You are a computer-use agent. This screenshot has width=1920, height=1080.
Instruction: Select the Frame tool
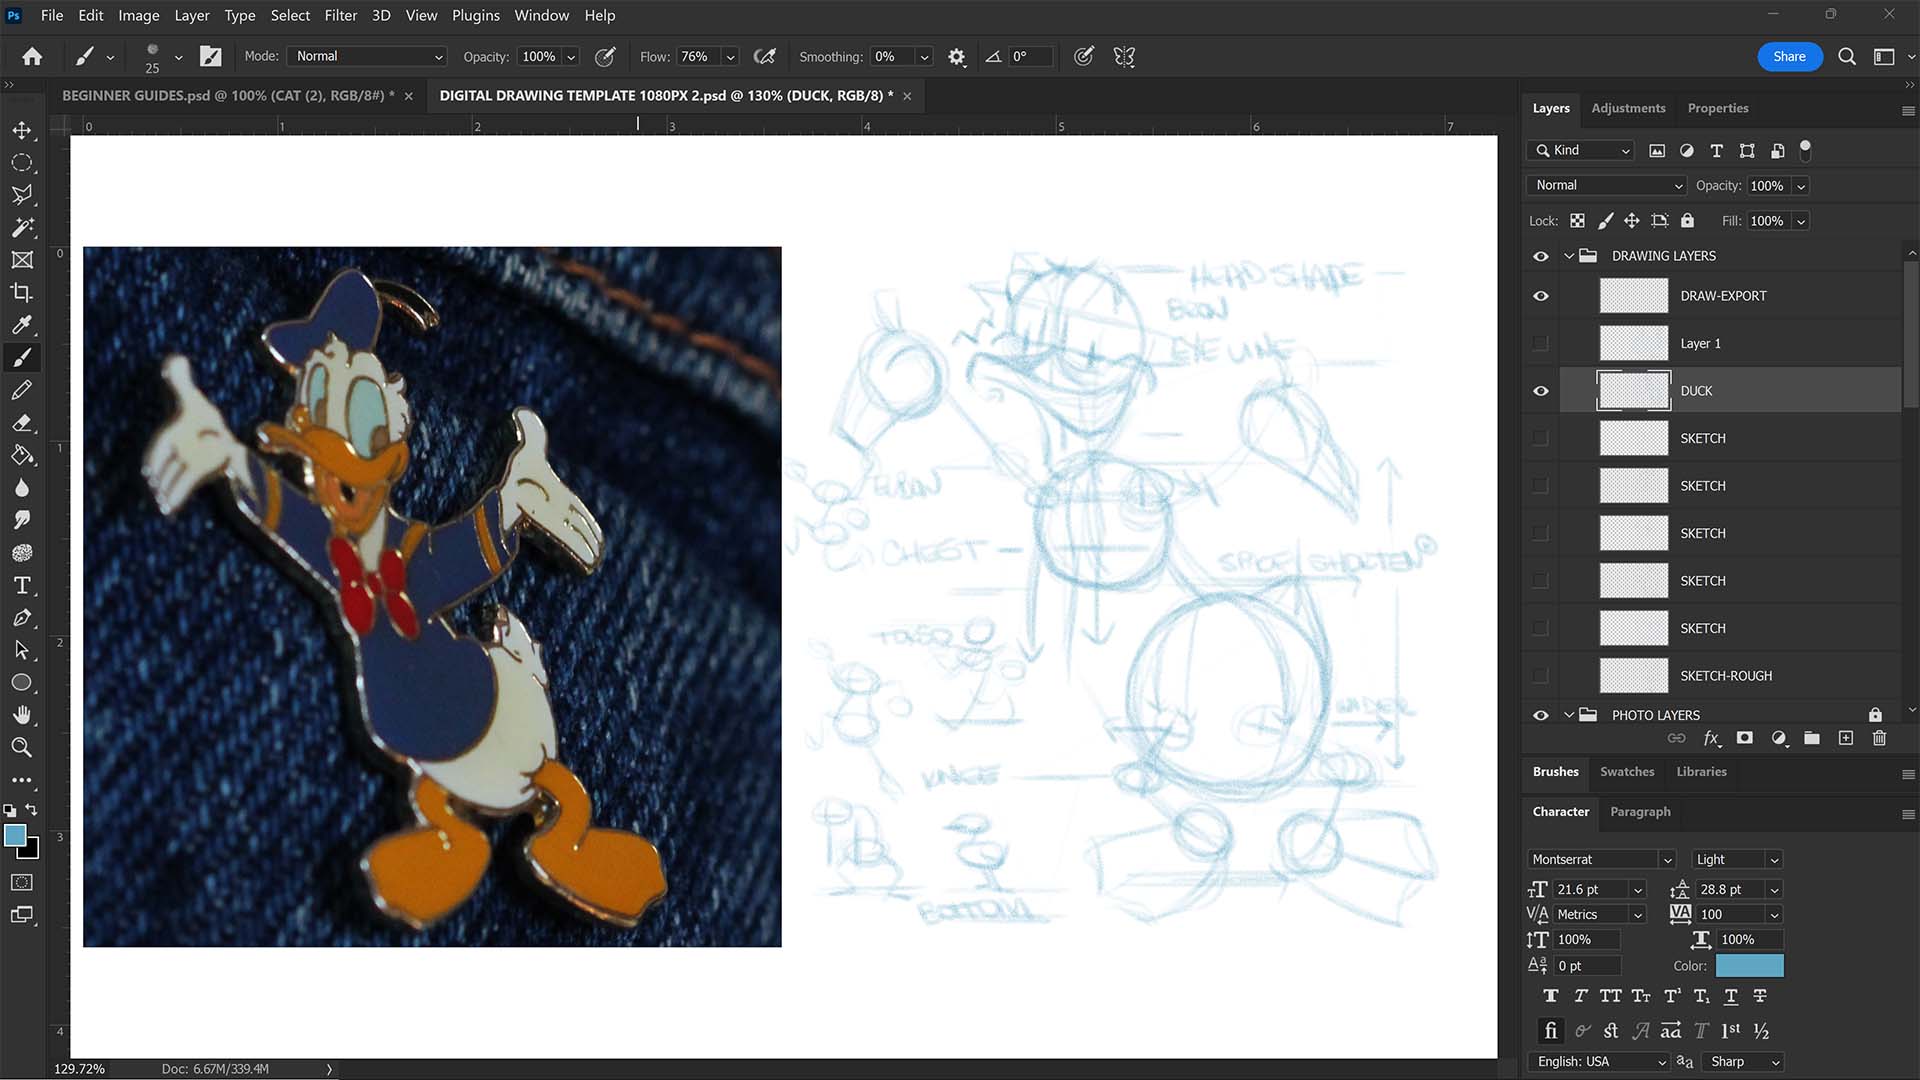[x=22, y=260]
